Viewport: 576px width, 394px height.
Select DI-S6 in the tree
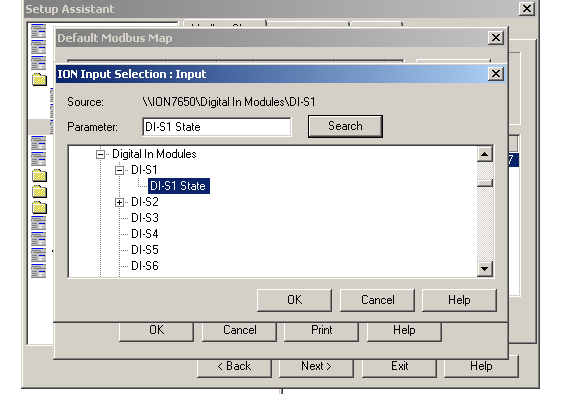tap(145, 266)
